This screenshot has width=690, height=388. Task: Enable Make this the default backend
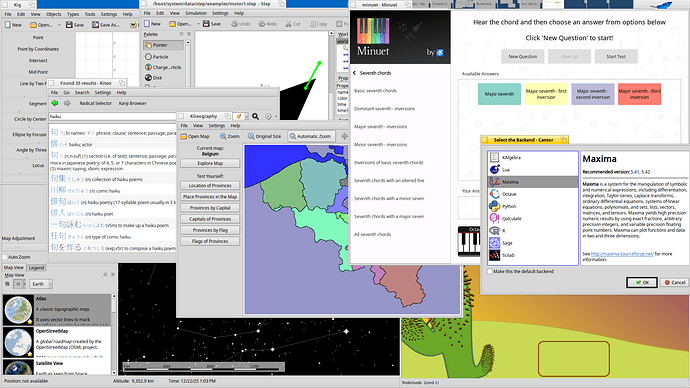click(489, 271)
